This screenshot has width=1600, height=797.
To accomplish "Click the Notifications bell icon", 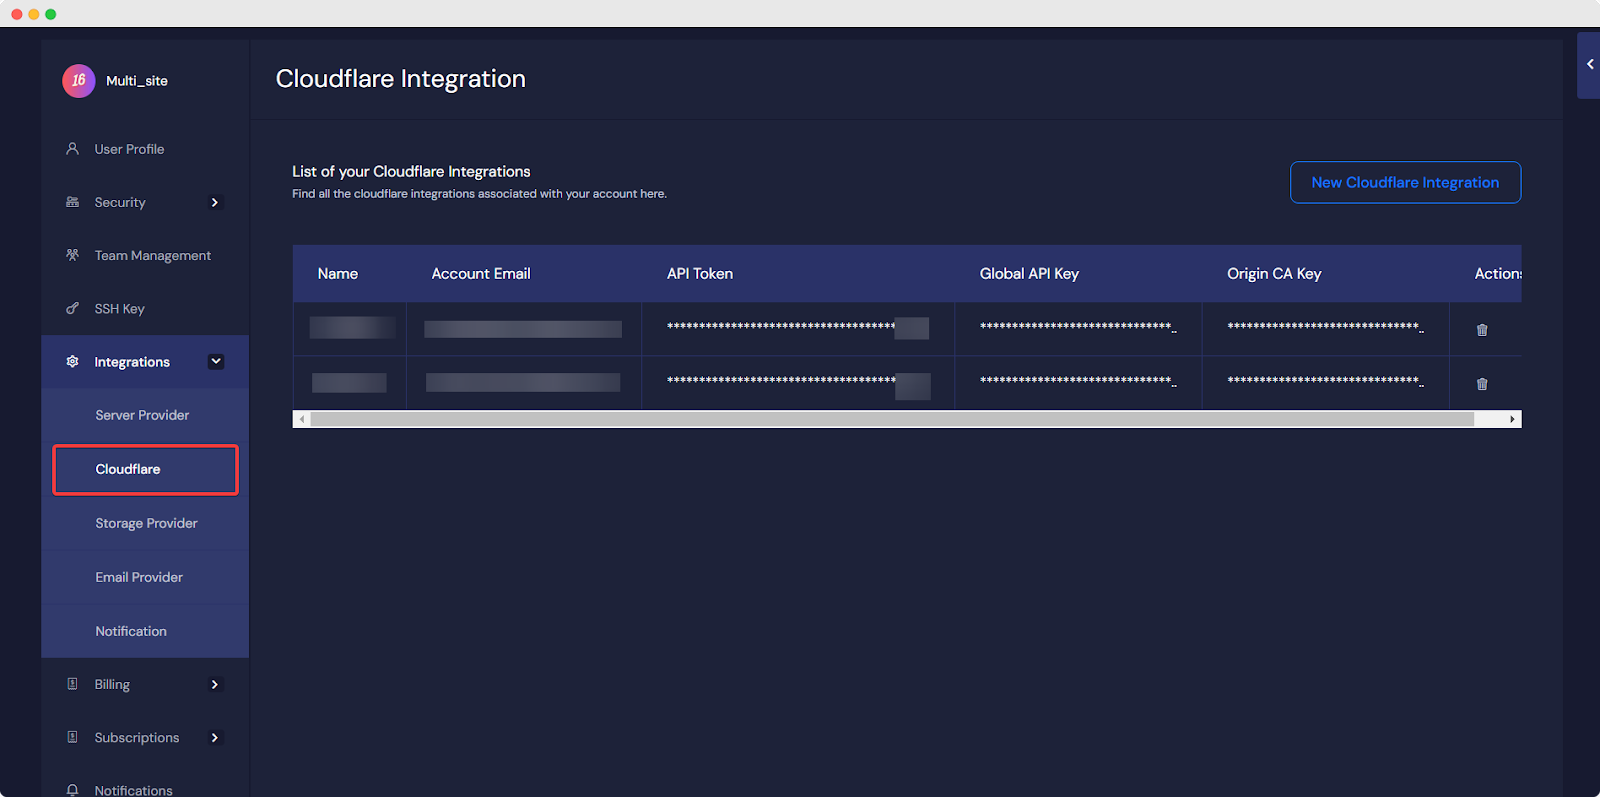I will coord(72,790).
